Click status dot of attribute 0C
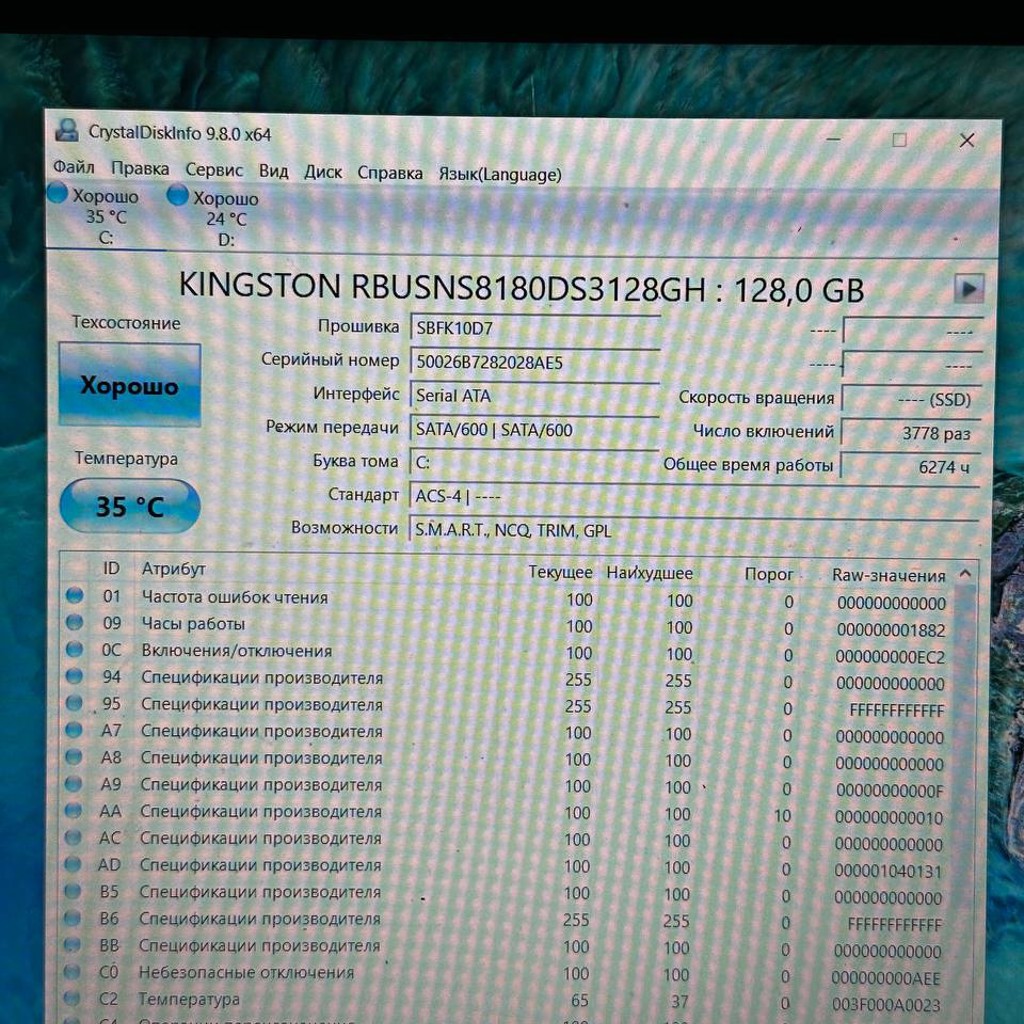 [x=74, y=648]
